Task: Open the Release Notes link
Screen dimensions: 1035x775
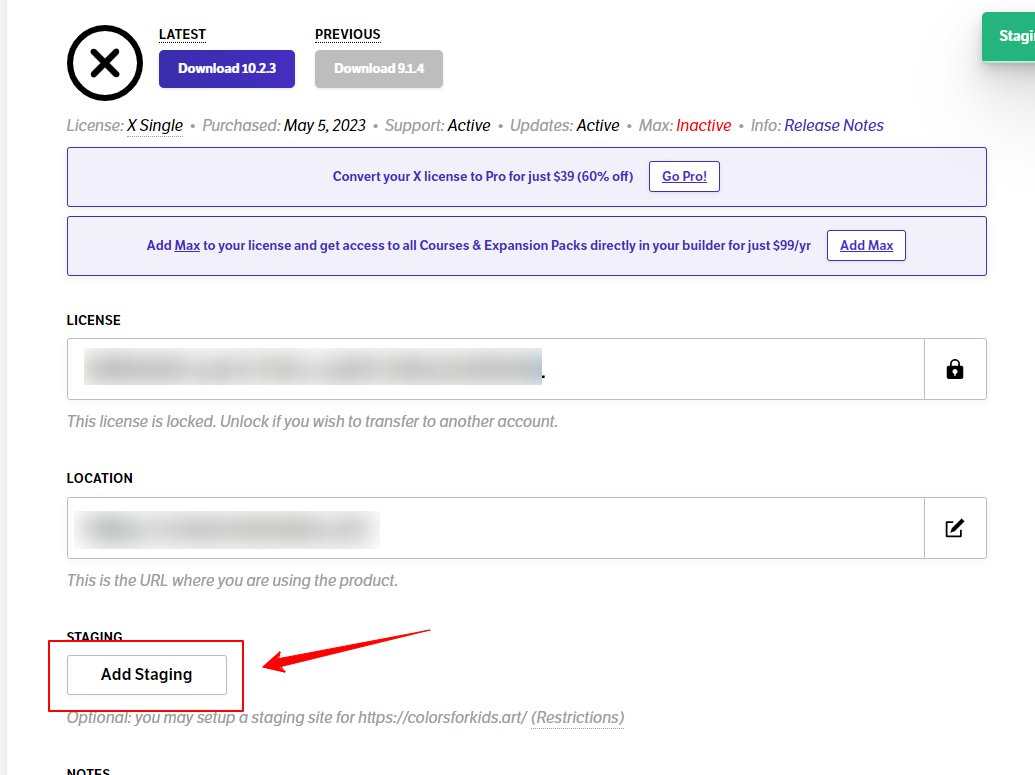Action: point(834,126)
